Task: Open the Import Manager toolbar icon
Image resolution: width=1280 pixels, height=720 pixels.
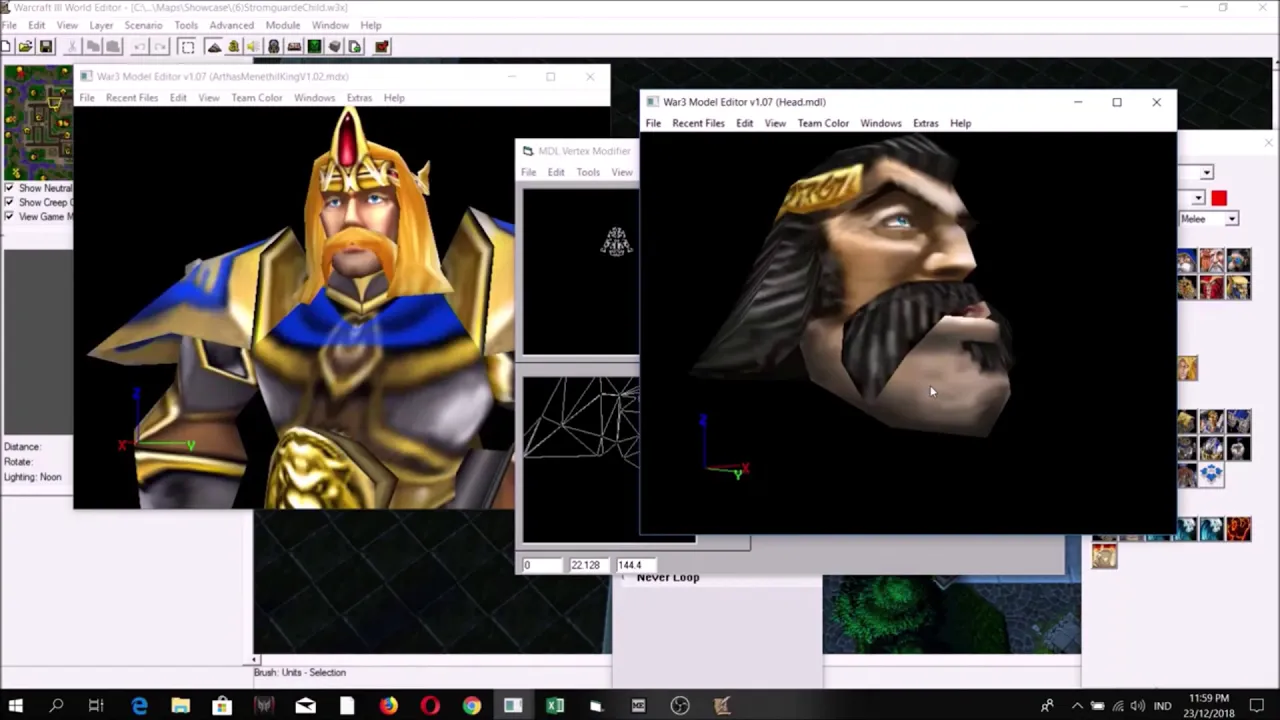Action: 355,46
